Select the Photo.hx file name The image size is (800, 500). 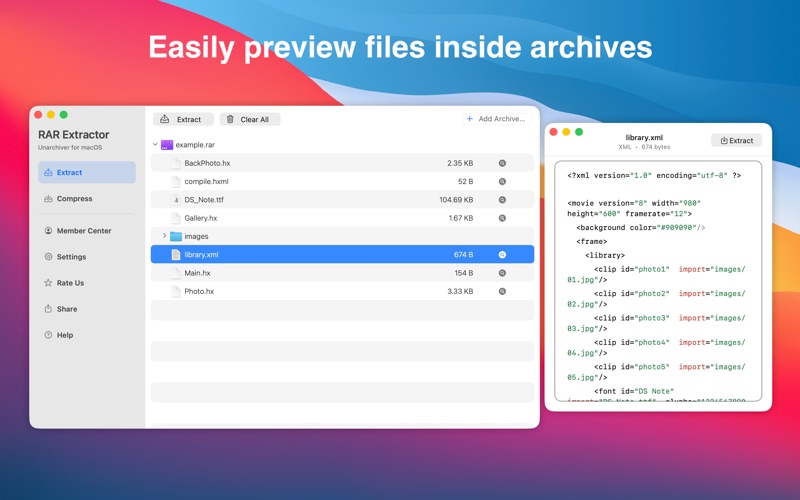coord(199,291)
